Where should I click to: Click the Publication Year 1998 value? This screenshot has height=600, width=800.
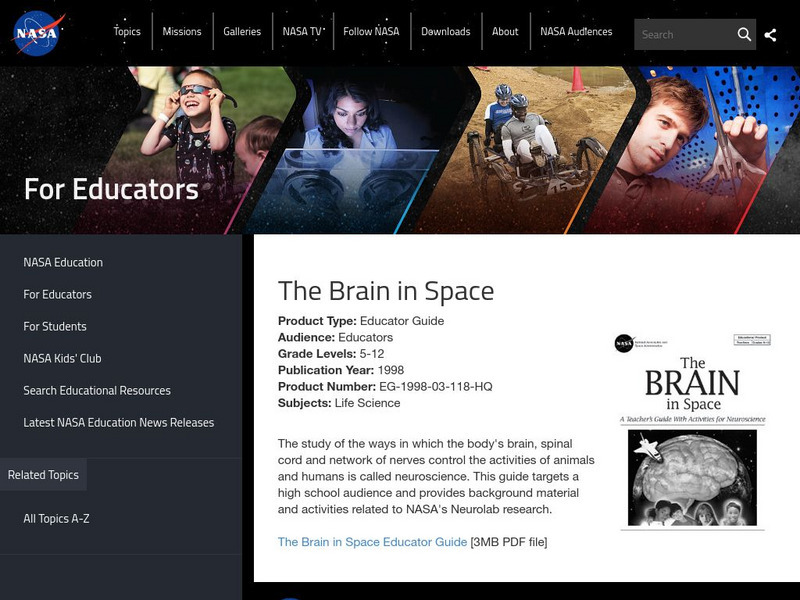click(391, 370)
